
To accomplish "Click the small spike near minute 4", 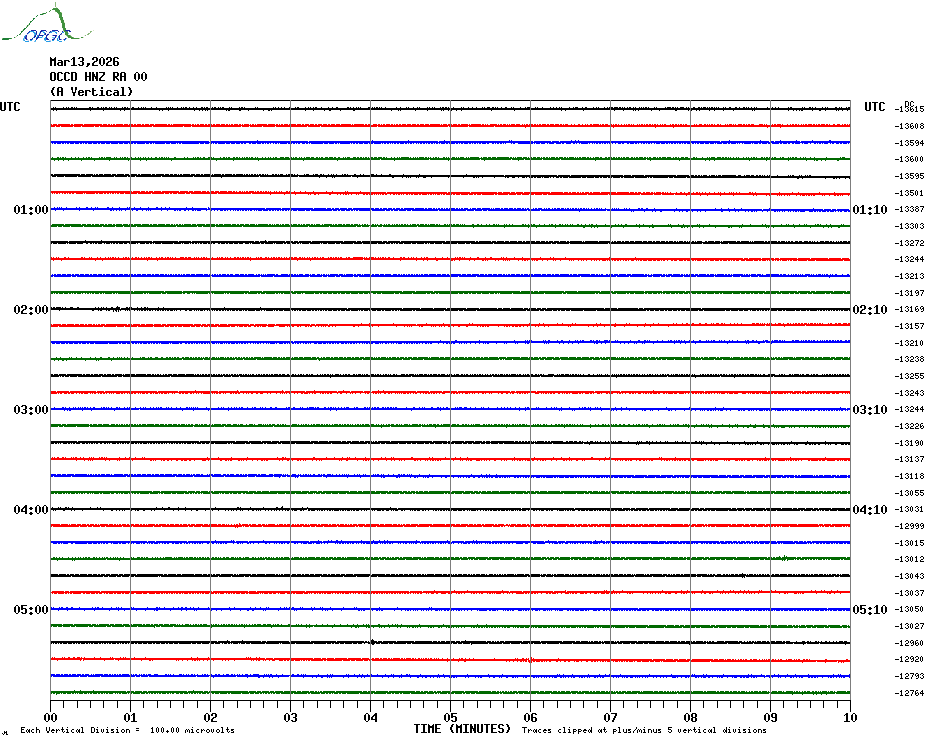I will [x=372, y=642].
